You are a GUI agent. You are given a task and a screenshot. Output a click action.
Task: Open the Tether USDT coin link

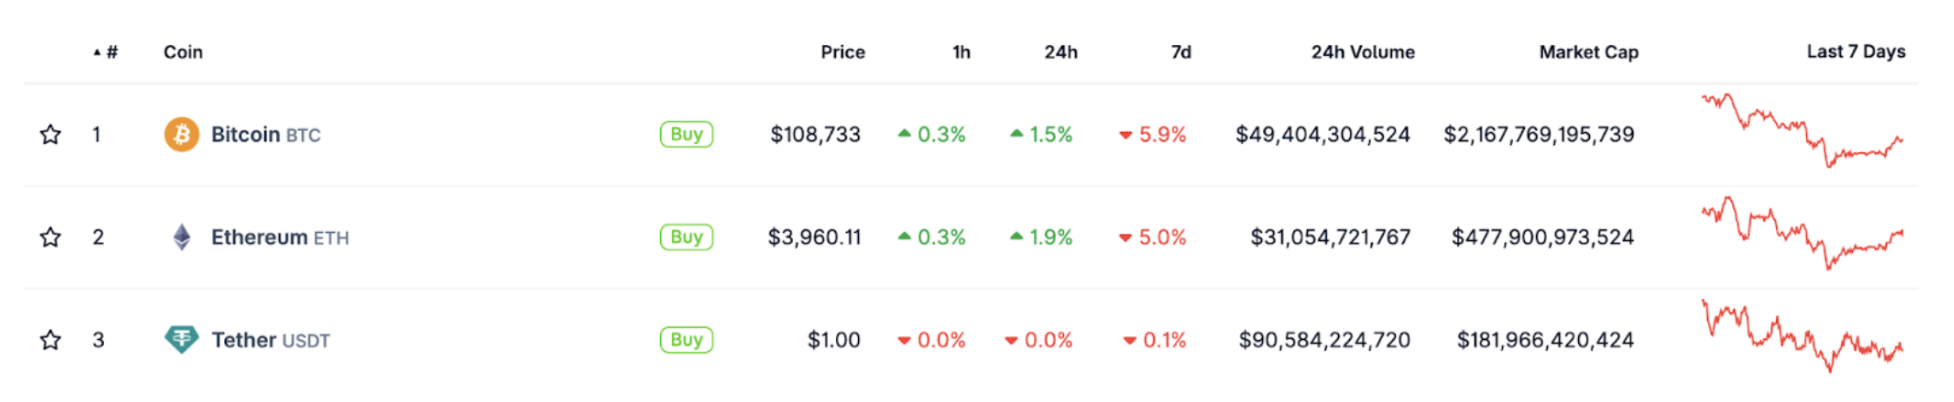click(x=270, y=340)
